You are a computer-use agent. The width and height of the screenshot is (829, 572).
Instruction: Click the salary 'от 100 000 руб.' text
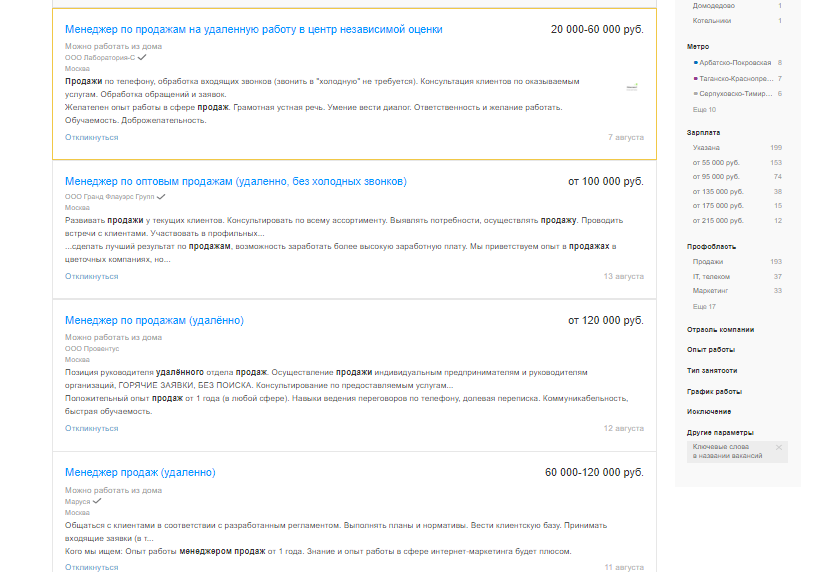click(606, 181)
